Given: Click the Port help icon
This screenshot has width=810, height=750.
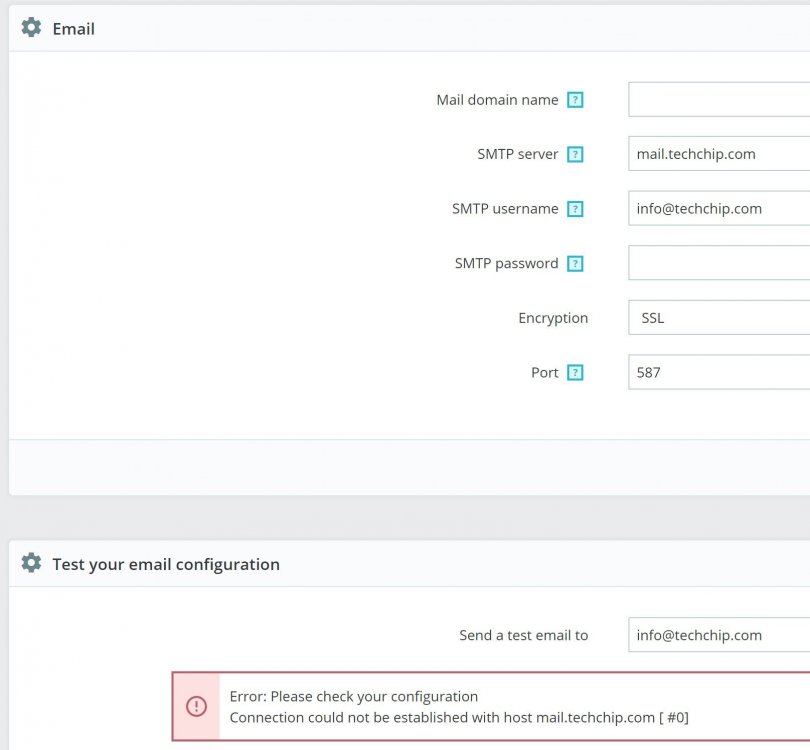Looking at the screenshot, I should 575,373.
